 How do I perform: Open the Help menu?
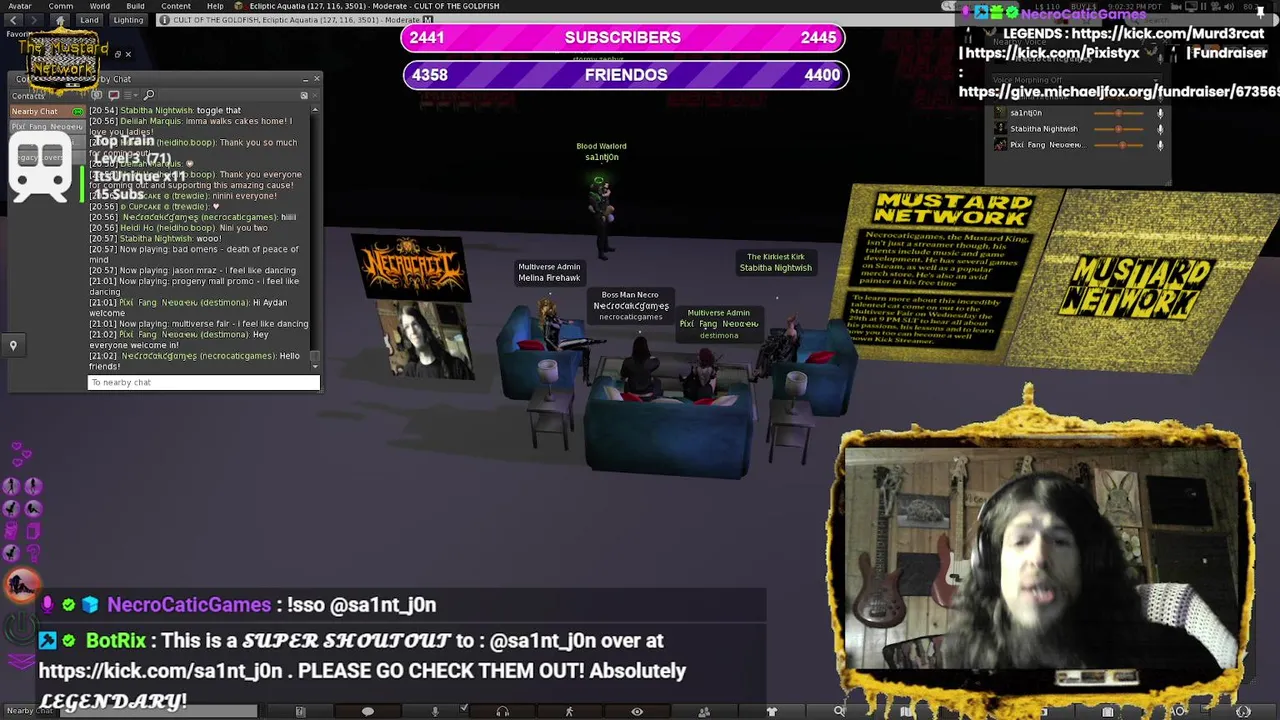point(215,6)
